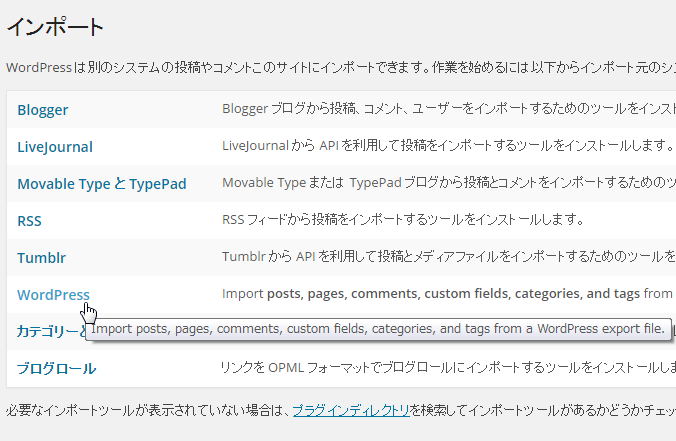Open the プラグインディレクトリ link
This screenshot has width=676, height=441.
[351, 409]
